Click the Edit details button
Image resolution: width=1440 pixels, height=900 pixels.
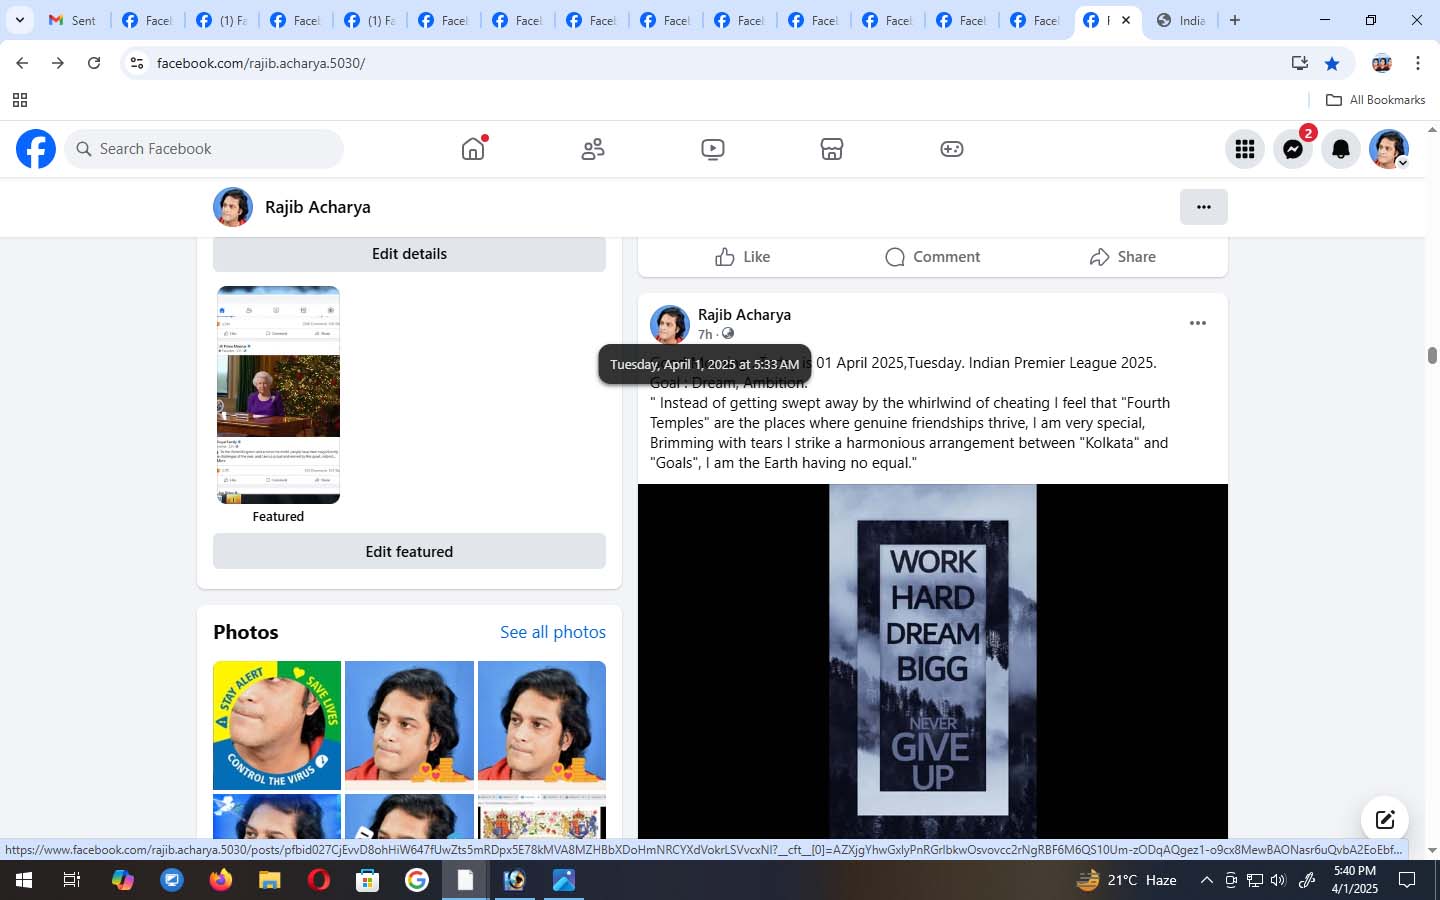[409, 254]
